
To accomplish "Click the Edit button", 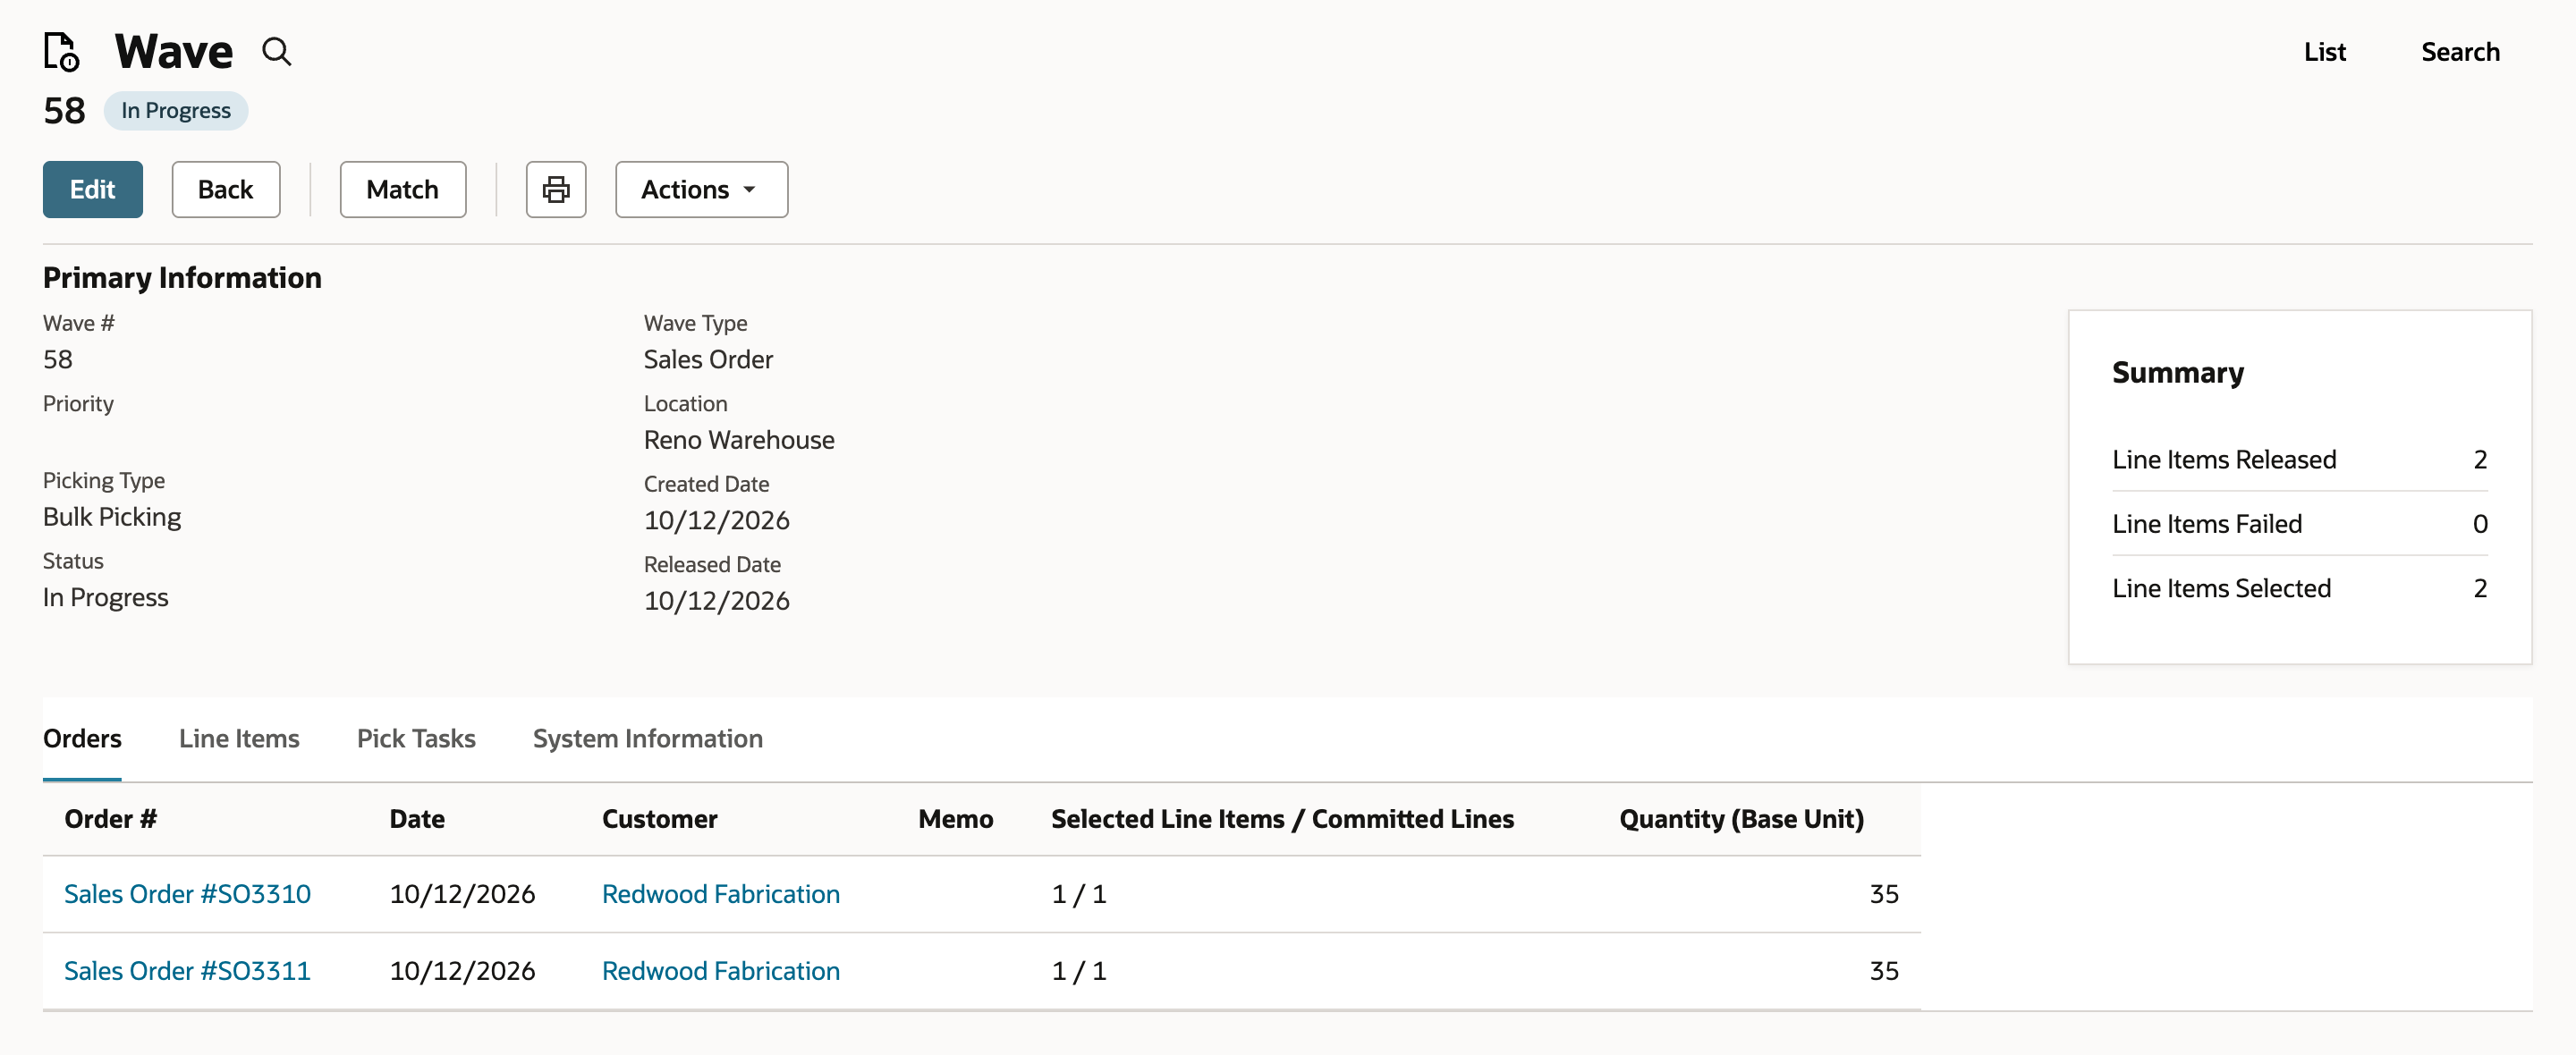I will coord(93,189).
